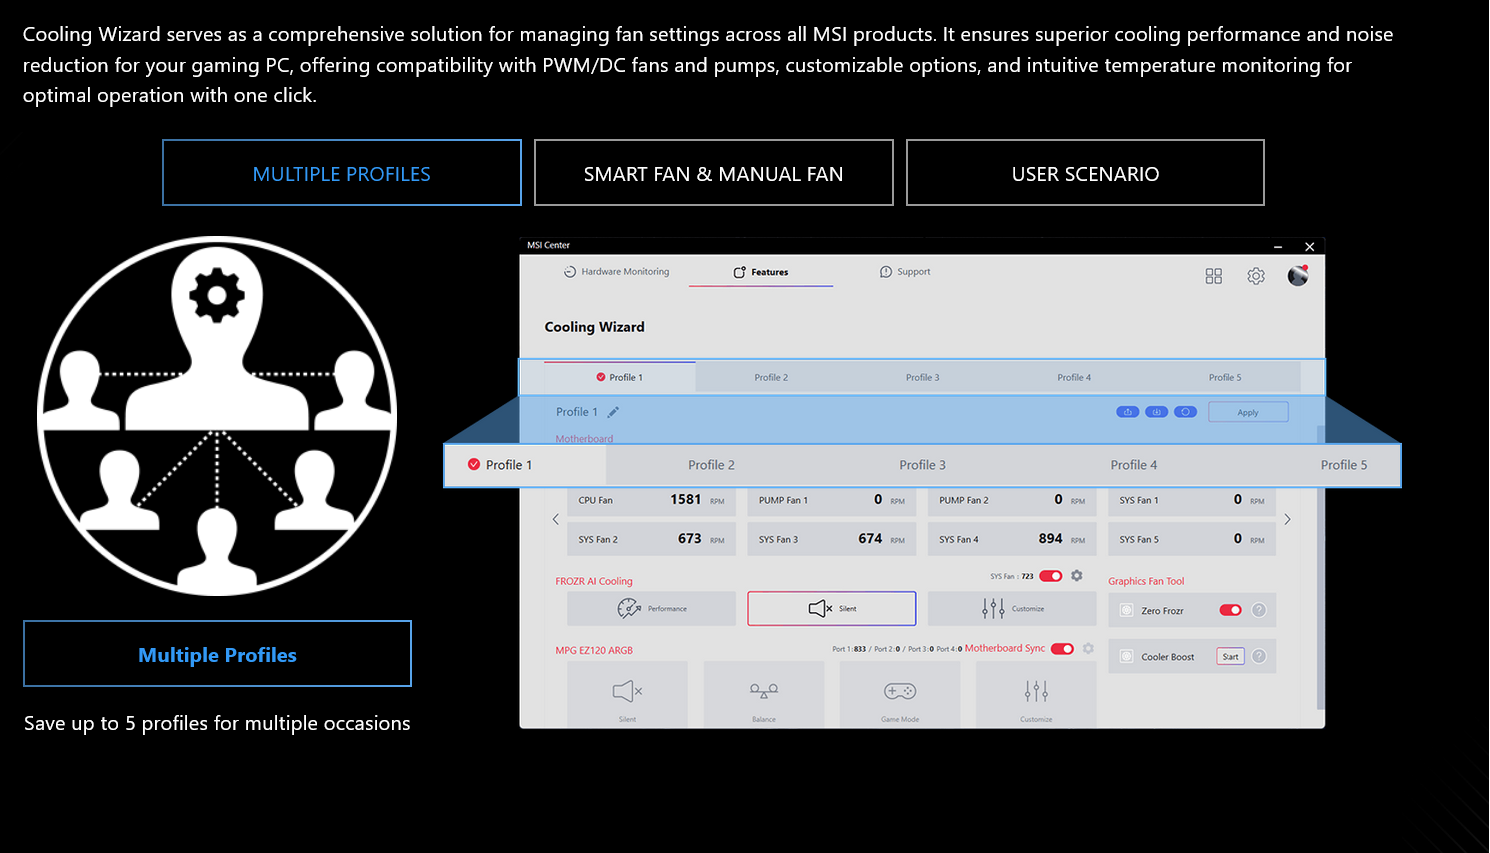Turn off the SYS Fan toggle

pos(1050,576)
